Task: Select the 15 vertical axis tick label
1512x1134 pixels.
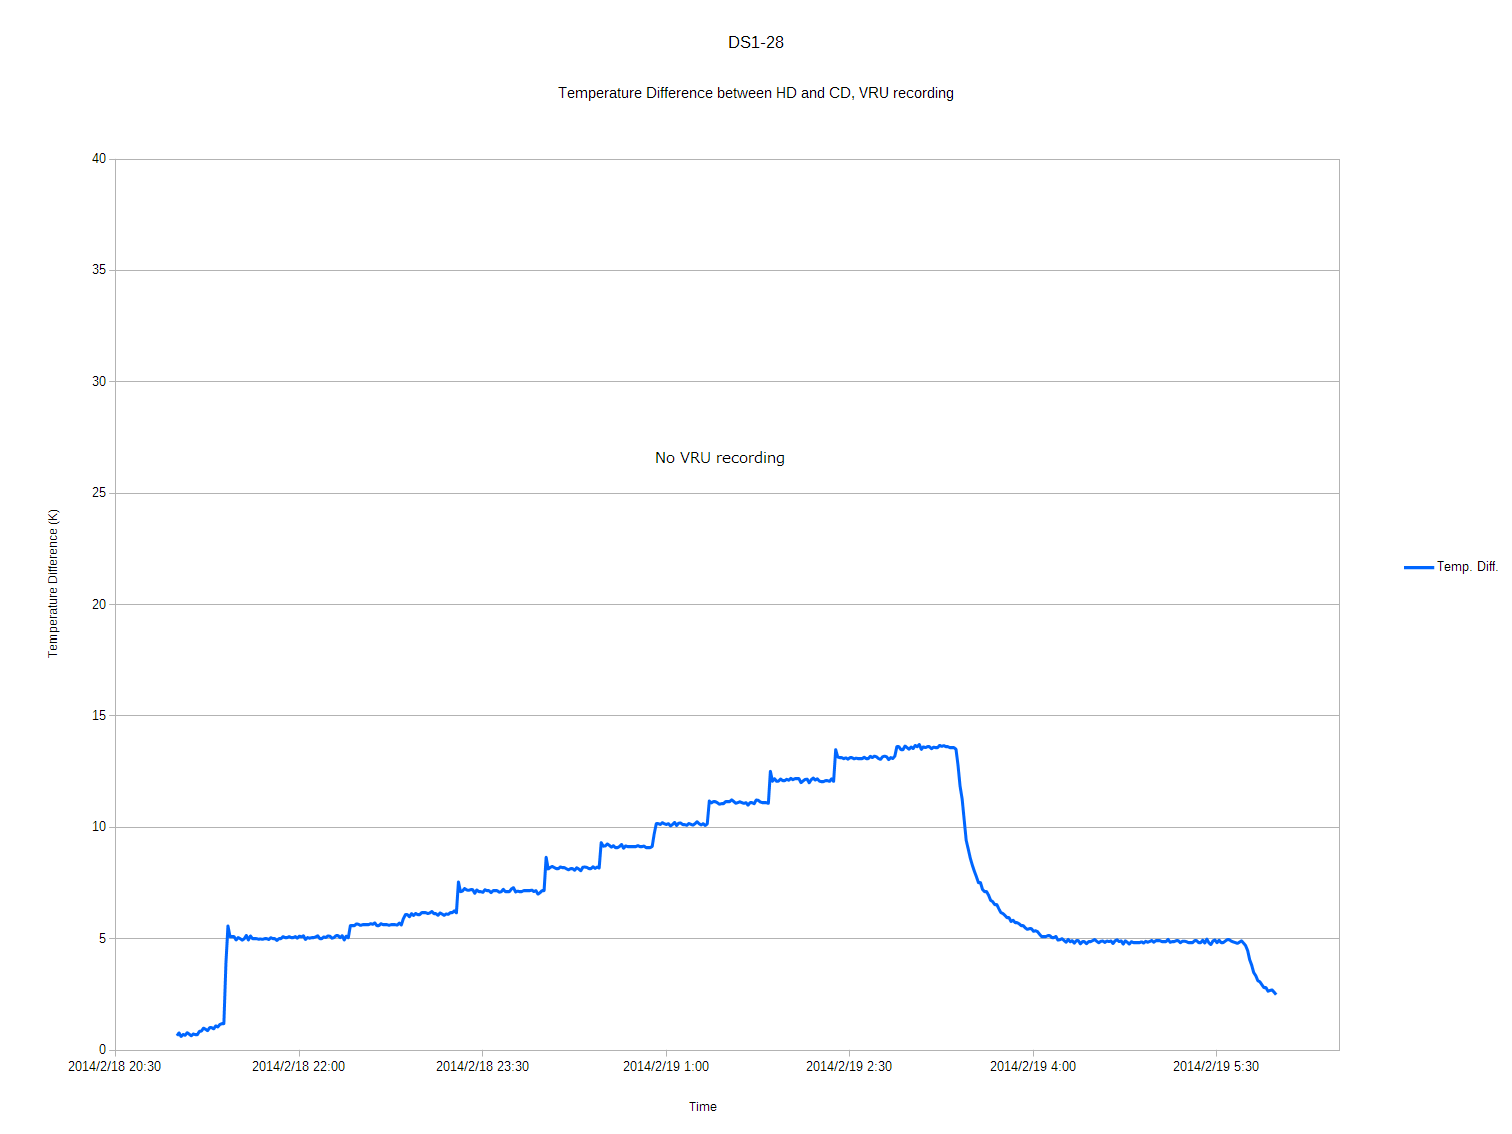Action: pyautogui.click(x=99, y=715)
